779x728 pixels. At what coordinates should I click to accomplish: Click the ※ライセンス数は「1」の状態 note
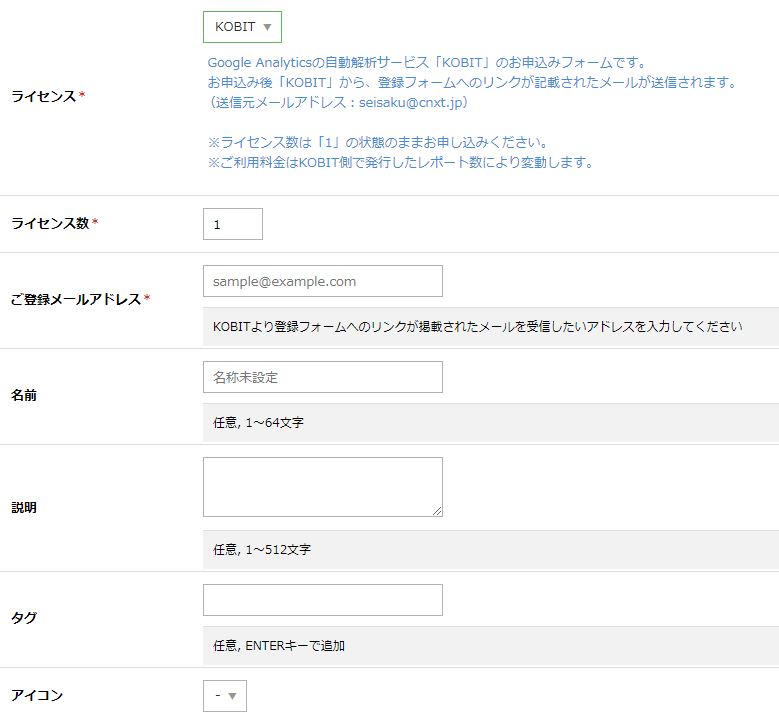[x=379, y=143]
